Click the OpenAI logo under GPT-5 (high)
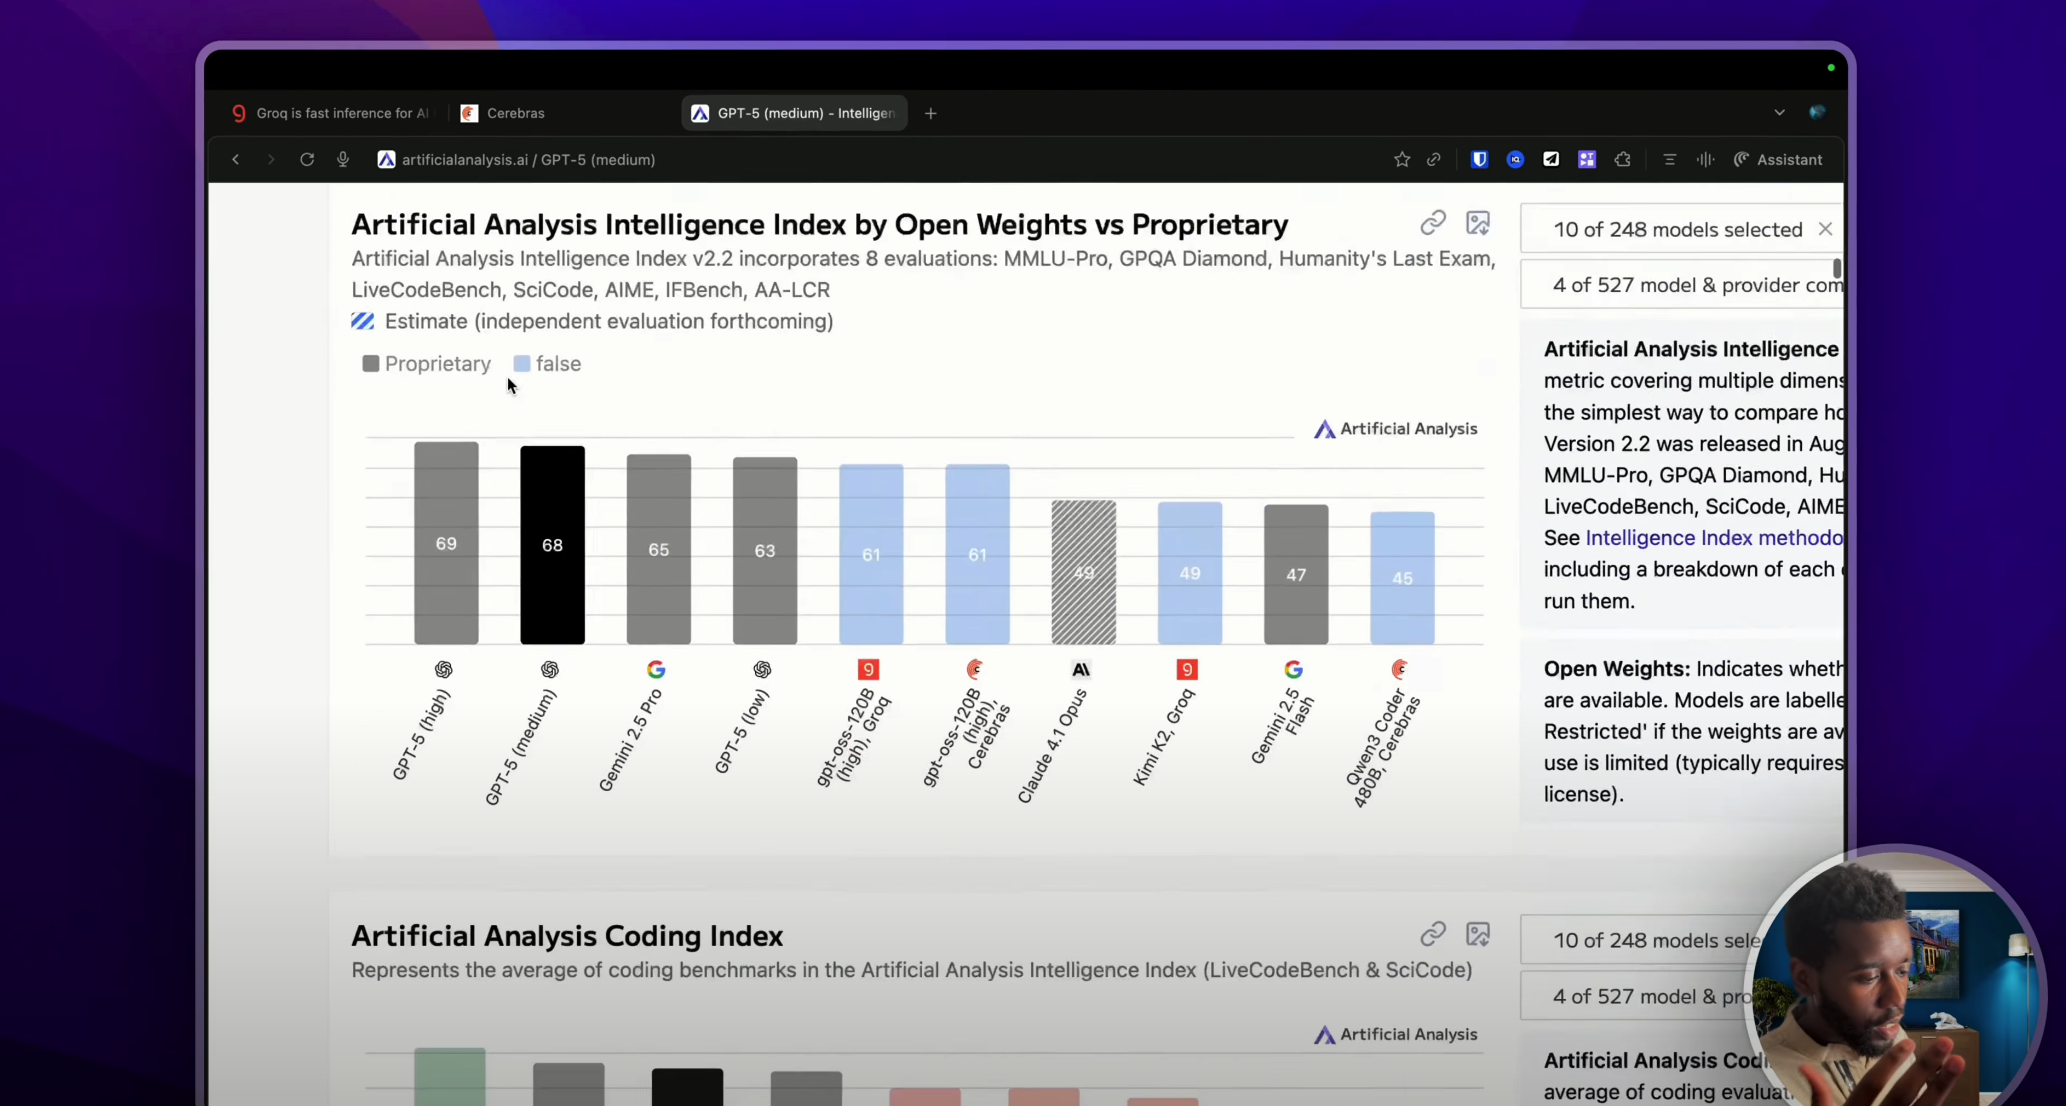The height and width of the screenshot is (1106, 2066). 444,669
